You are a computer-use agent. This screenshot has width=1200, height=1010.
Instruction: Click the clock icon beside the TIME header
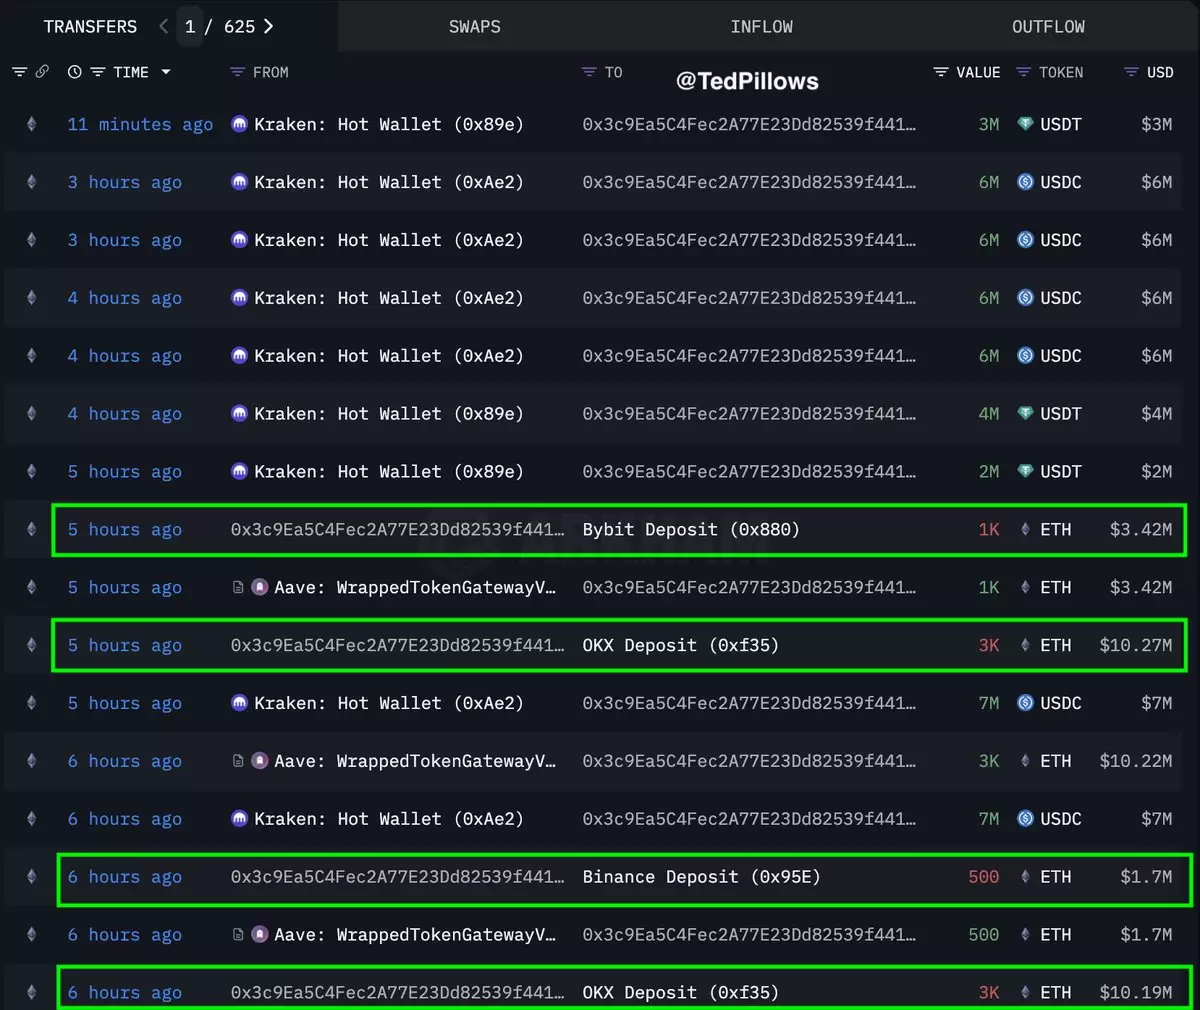point(74,72)
